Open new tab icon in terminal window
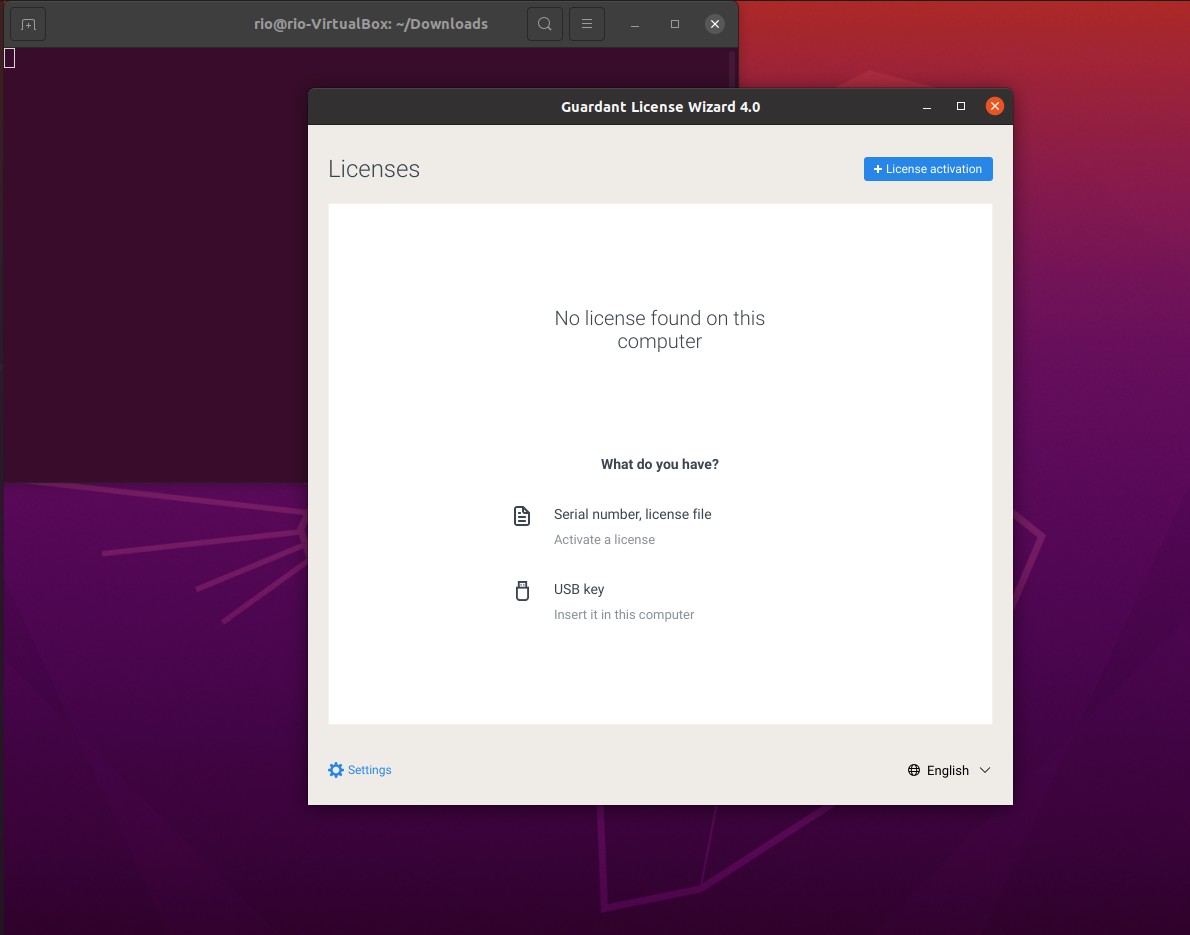The width and height of the screenshot is (1190, 935). 28,24
